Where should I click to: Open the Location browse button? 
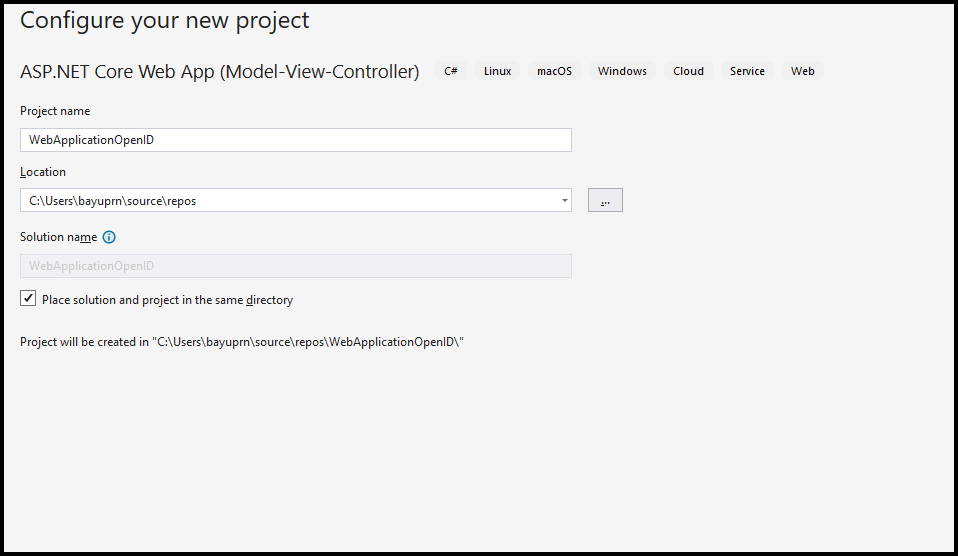(x=605, y=200)
